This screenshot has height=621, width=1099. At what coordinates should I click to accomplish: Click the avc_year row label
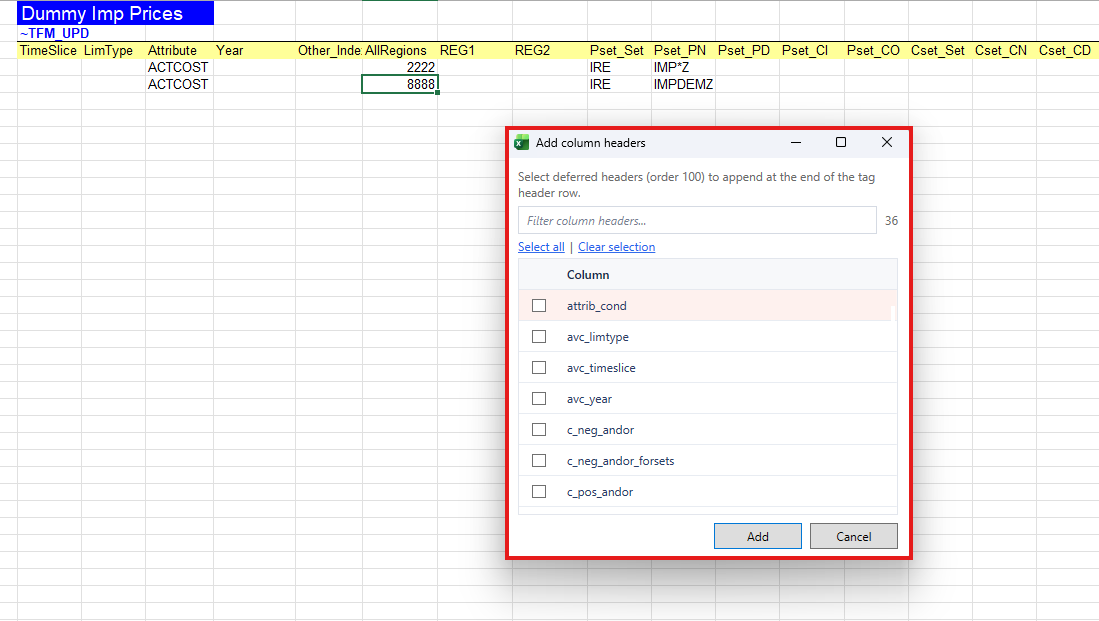point(589,399)
